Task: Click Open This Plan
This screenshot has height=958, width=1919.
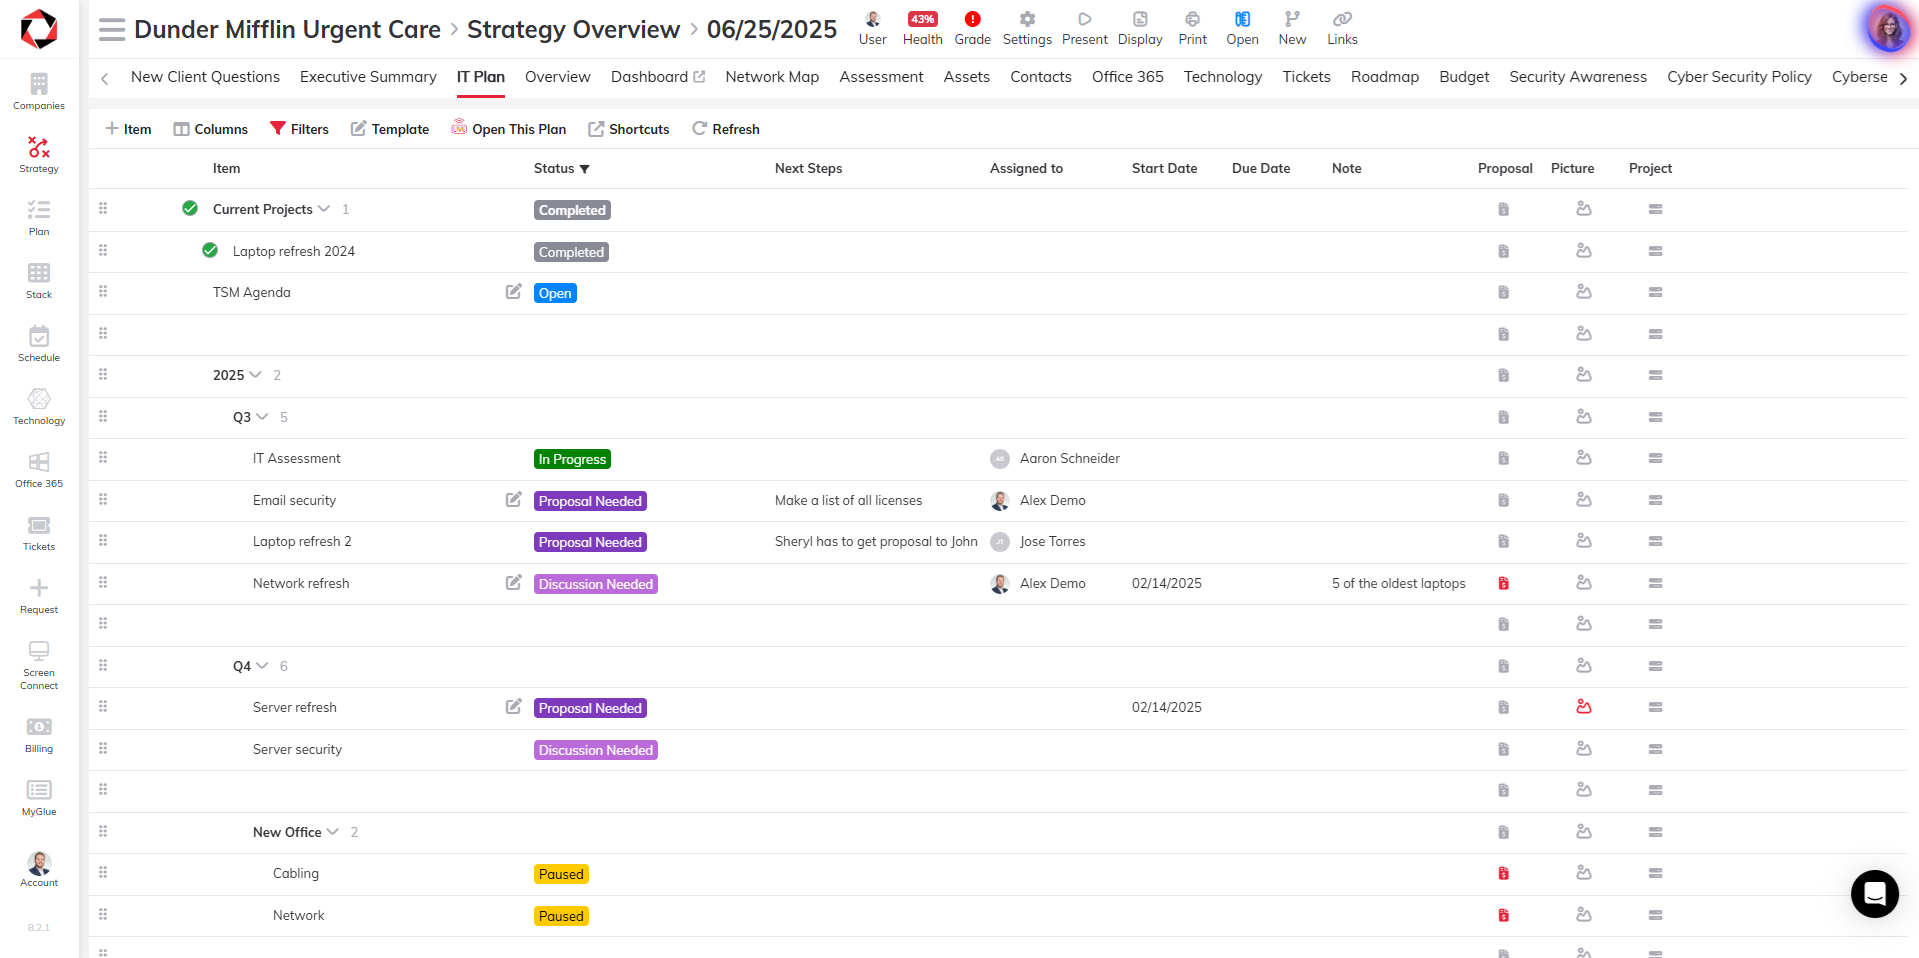Action: point(508,129)
